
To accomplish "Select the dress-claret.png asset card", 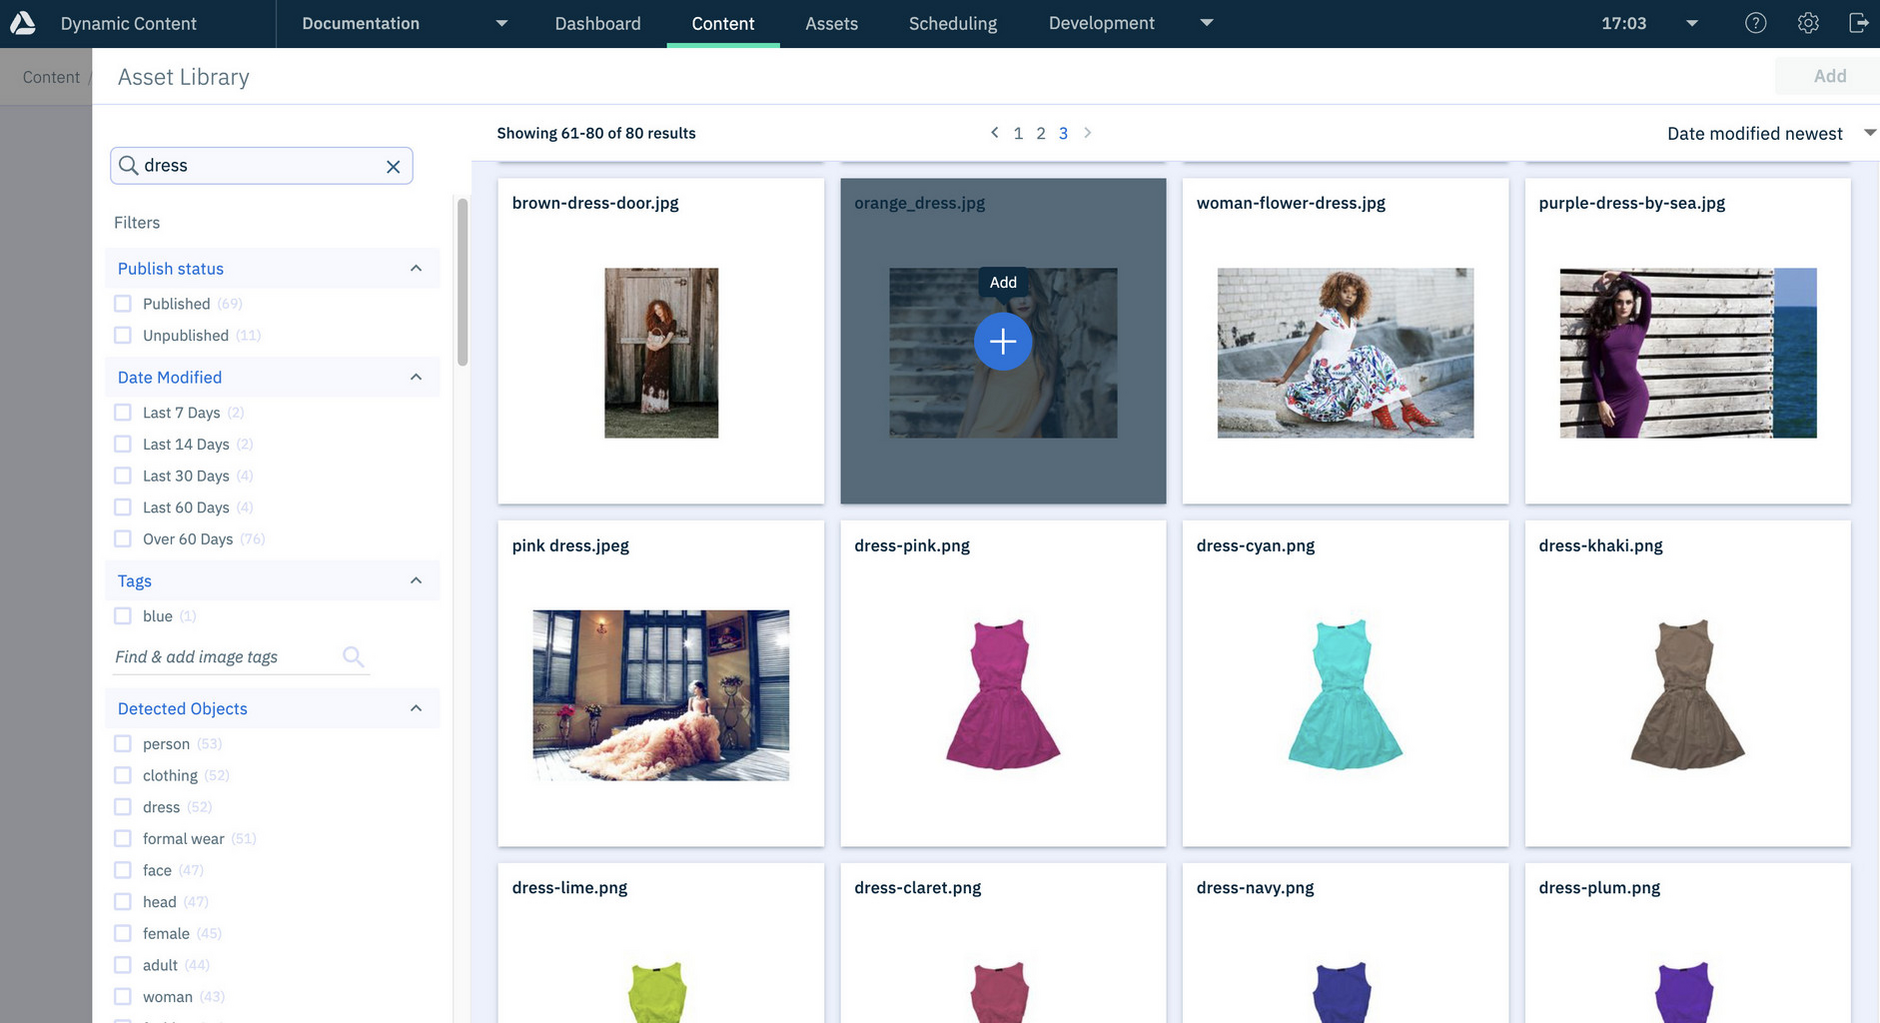I will coord(1003,943).
